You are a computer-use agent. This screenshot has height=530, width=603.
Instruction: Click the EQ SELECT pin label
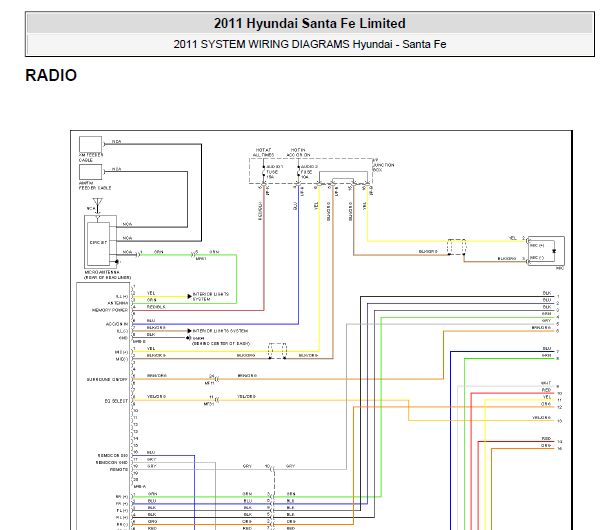pos(116,401)
